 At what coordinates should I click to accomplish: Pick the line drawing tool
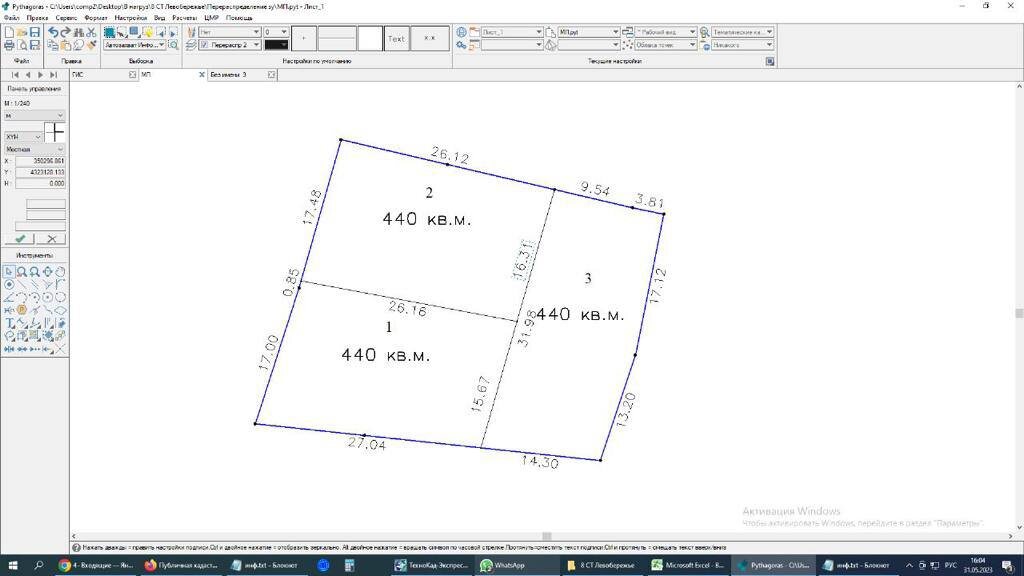[x=22, y=284]
